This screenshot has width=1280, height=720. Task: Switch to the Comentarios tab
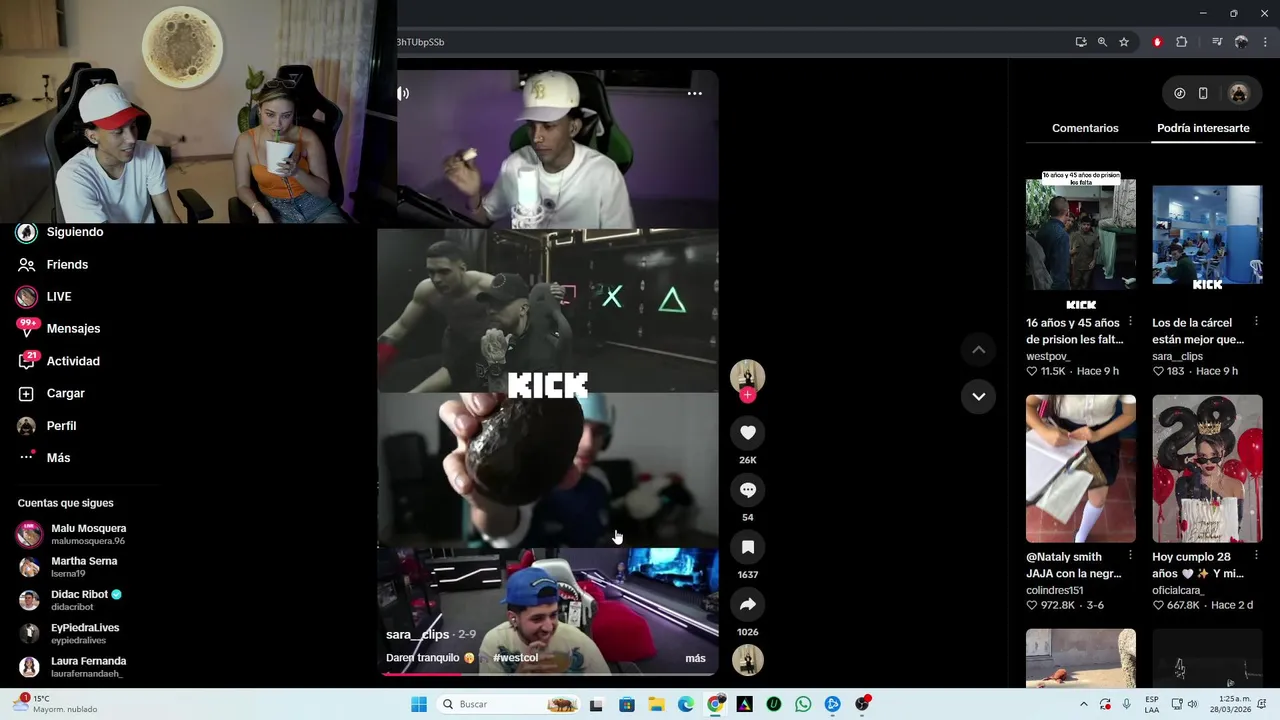(1085, 128)
